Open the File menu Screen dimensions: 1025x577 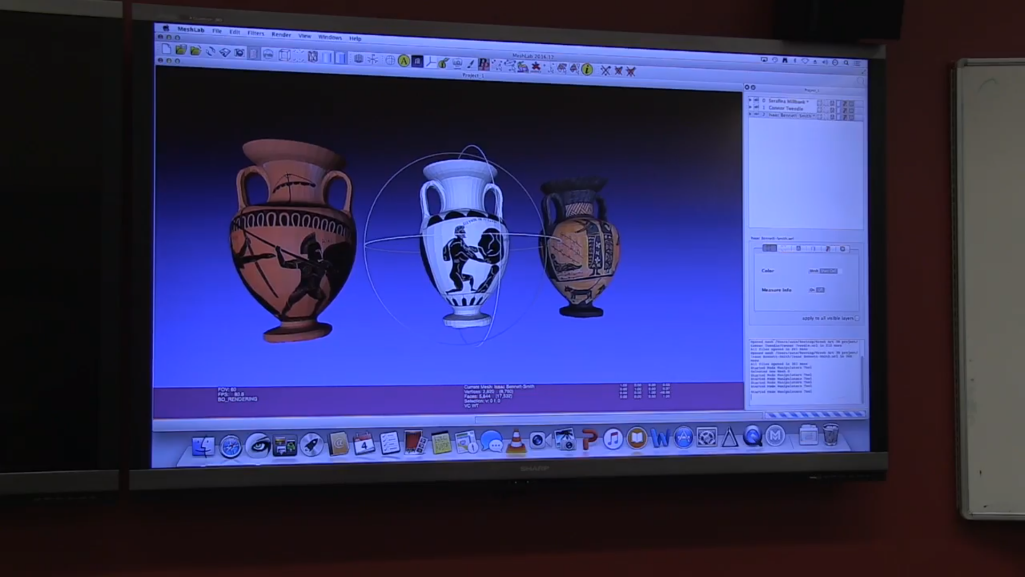217,31
